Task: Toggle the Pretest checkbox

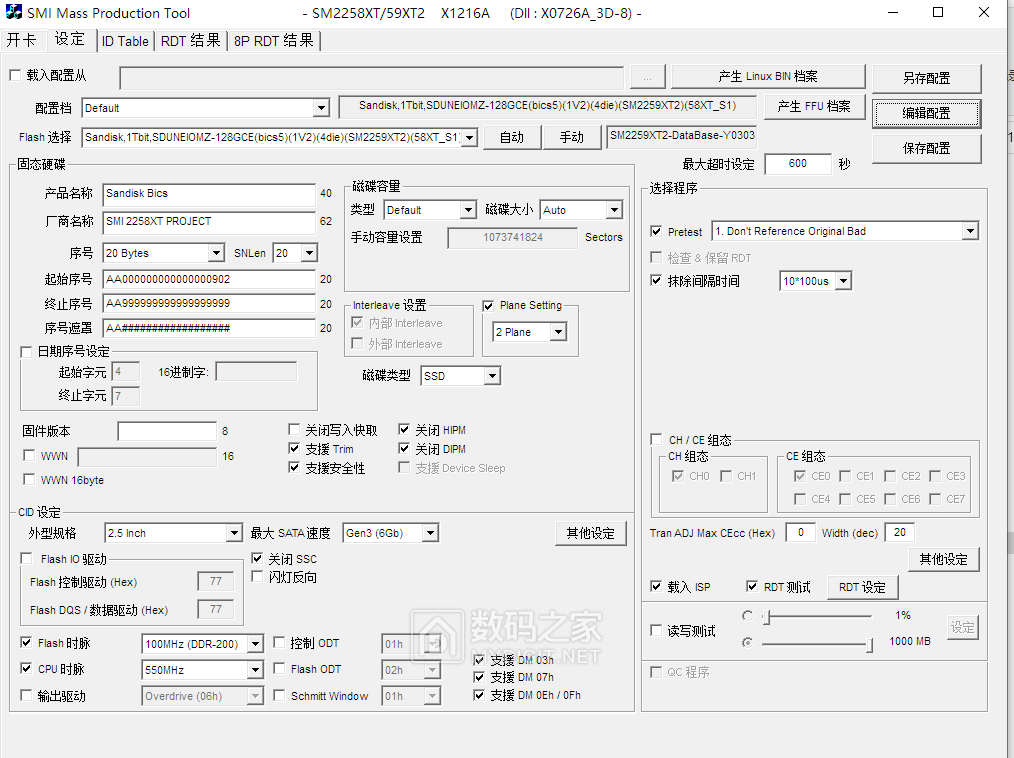Action: 656,231
